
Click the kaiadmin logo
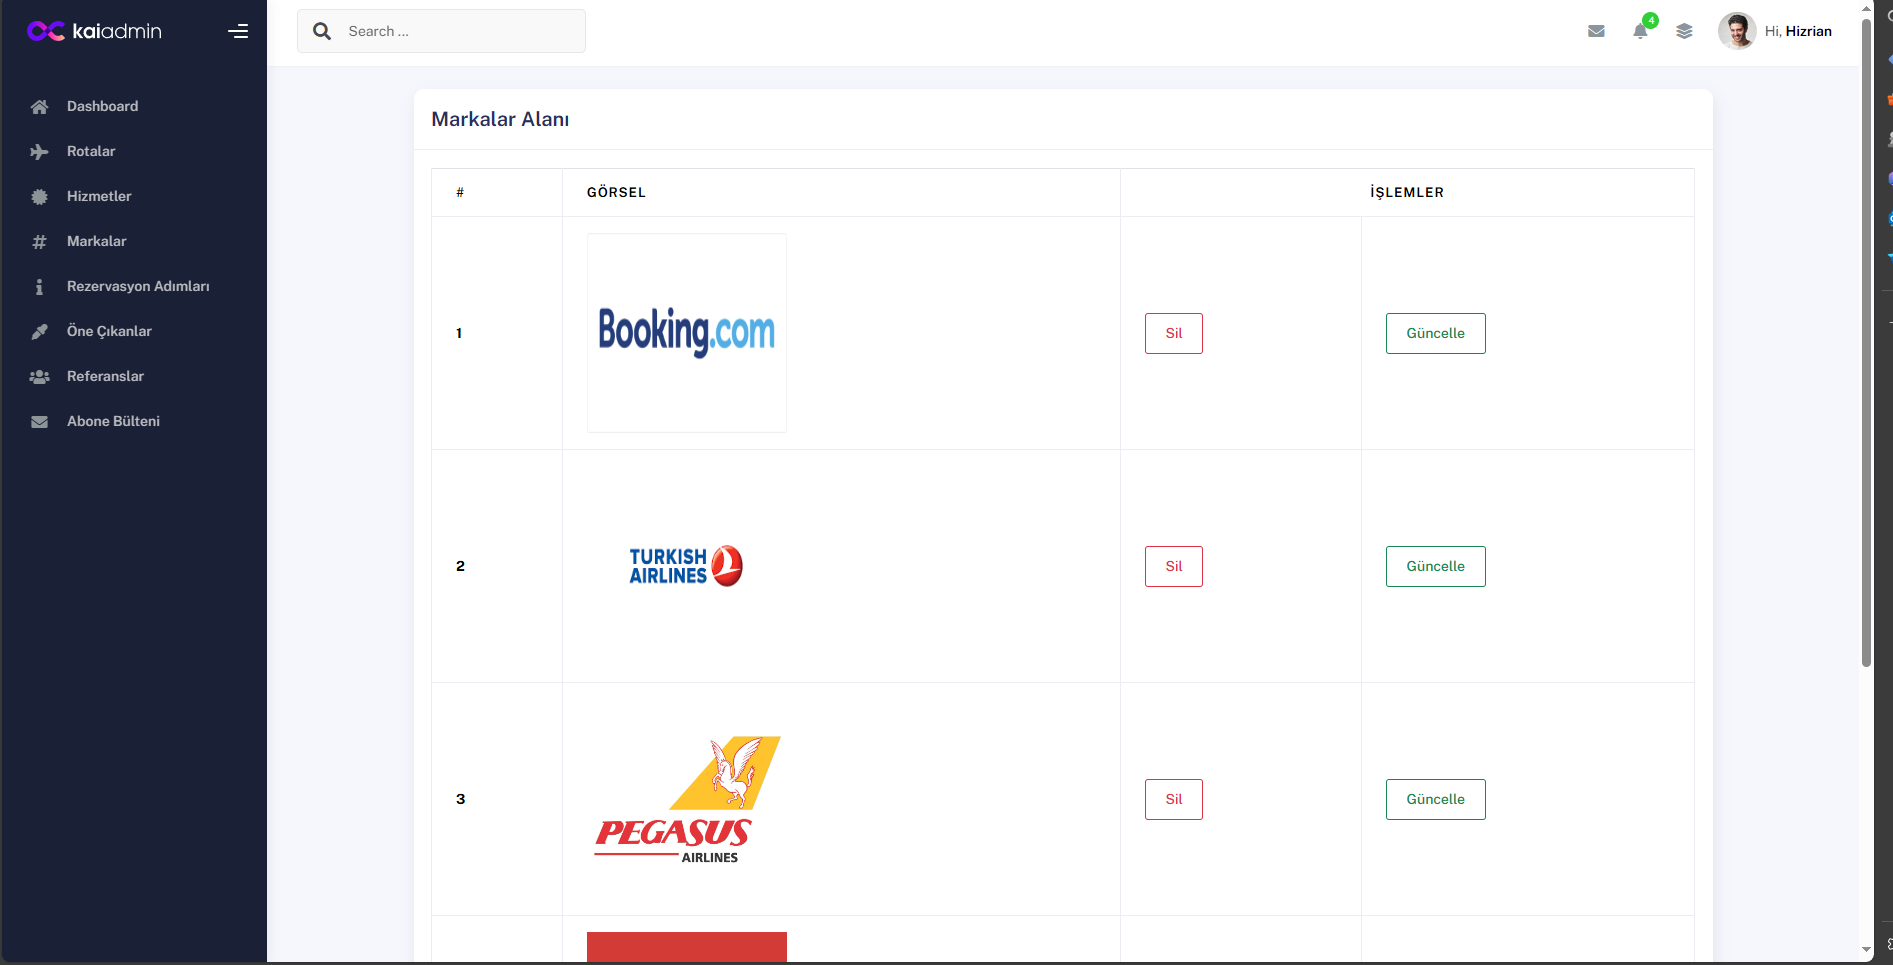click(x=95, y=31)
